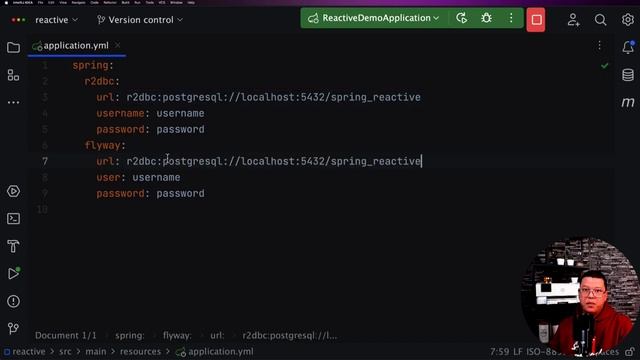Click the green inspection checkmark widget
640x360 pixels.
tap(604, 65)
